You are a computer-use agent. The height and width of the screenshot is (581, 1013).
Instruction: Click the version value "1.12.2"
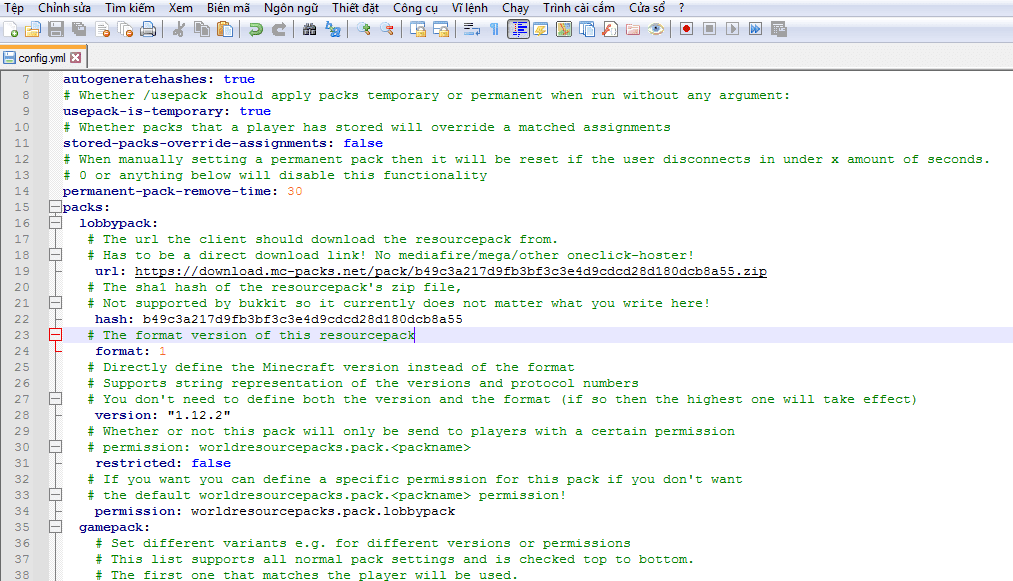(199, 416)
